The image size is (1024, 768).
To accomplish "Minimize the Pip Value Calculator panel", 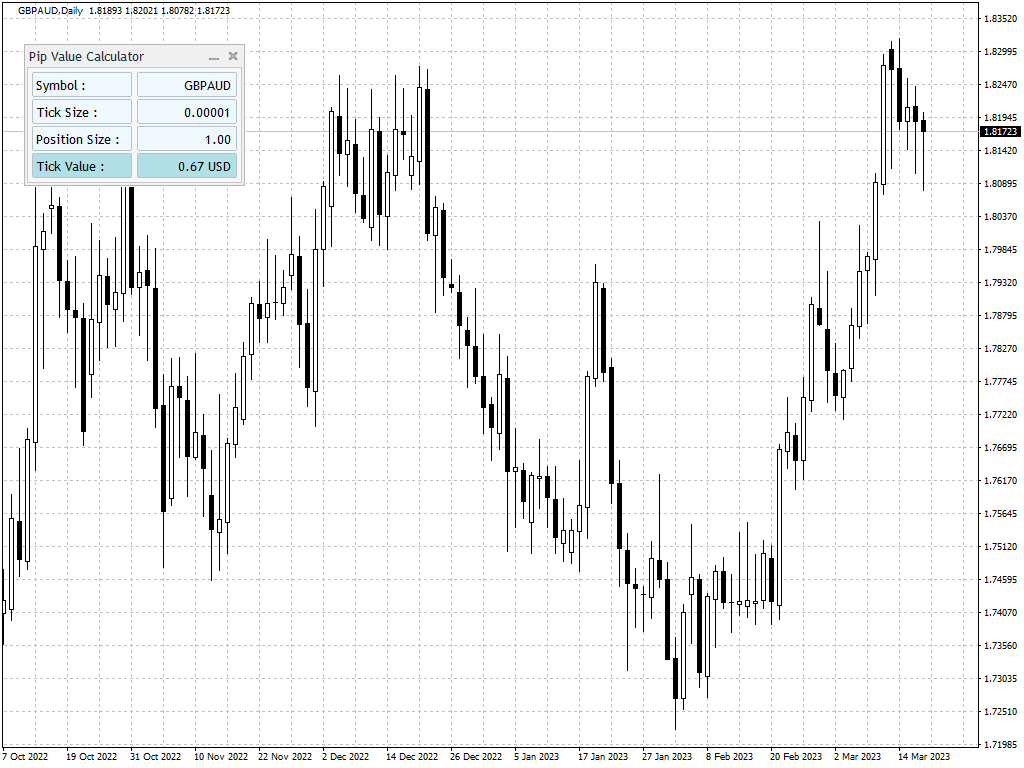I will (x=214, y=57).
